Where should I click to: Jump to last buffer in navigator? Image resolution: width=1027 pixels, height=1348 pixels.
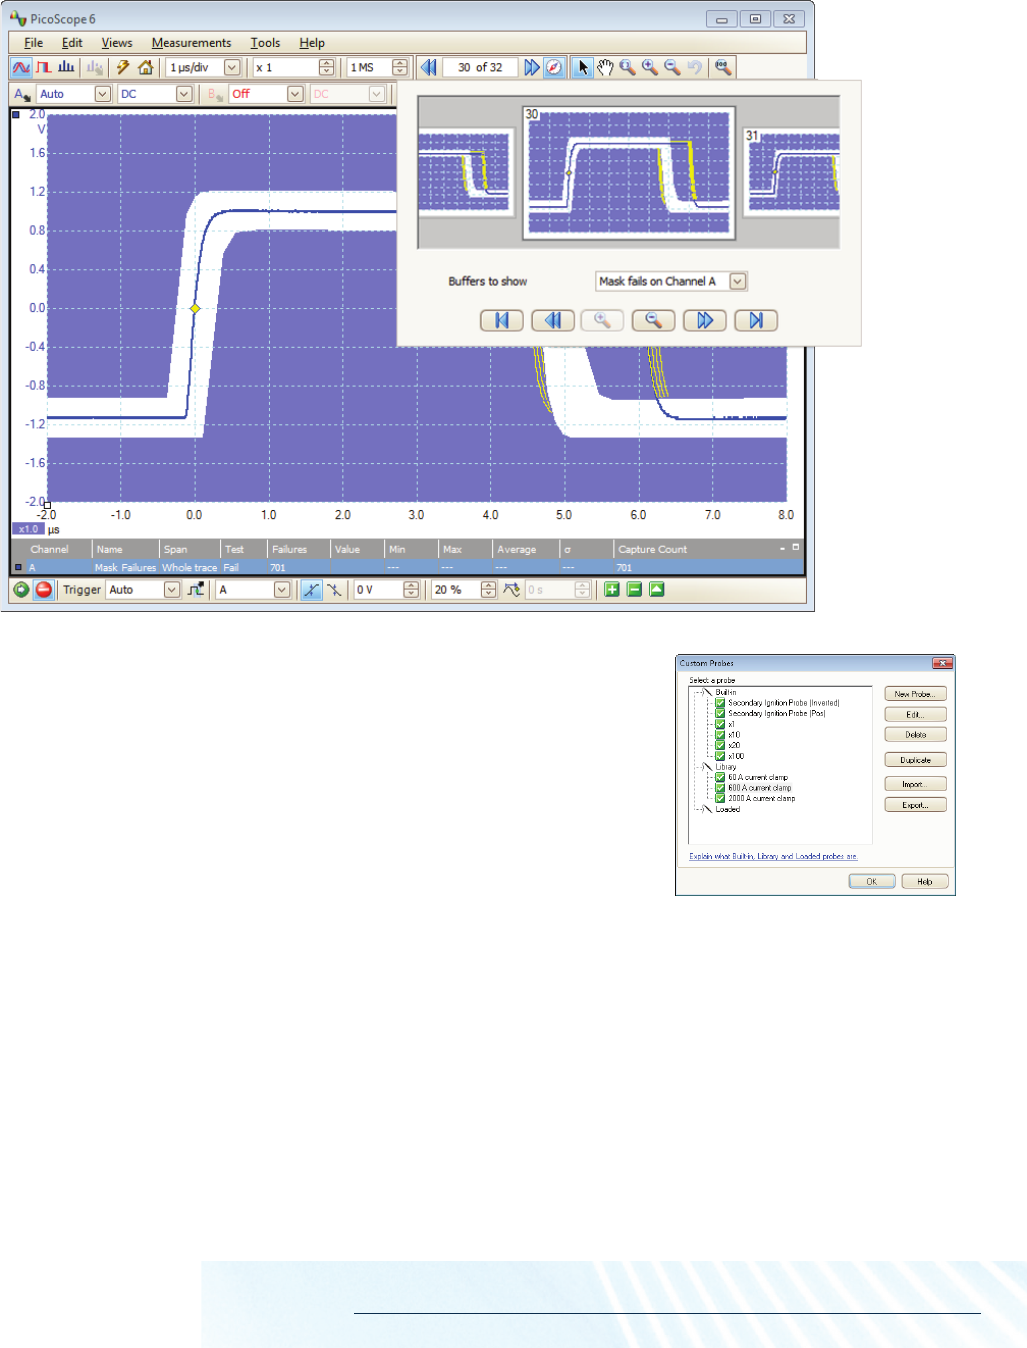756,320
